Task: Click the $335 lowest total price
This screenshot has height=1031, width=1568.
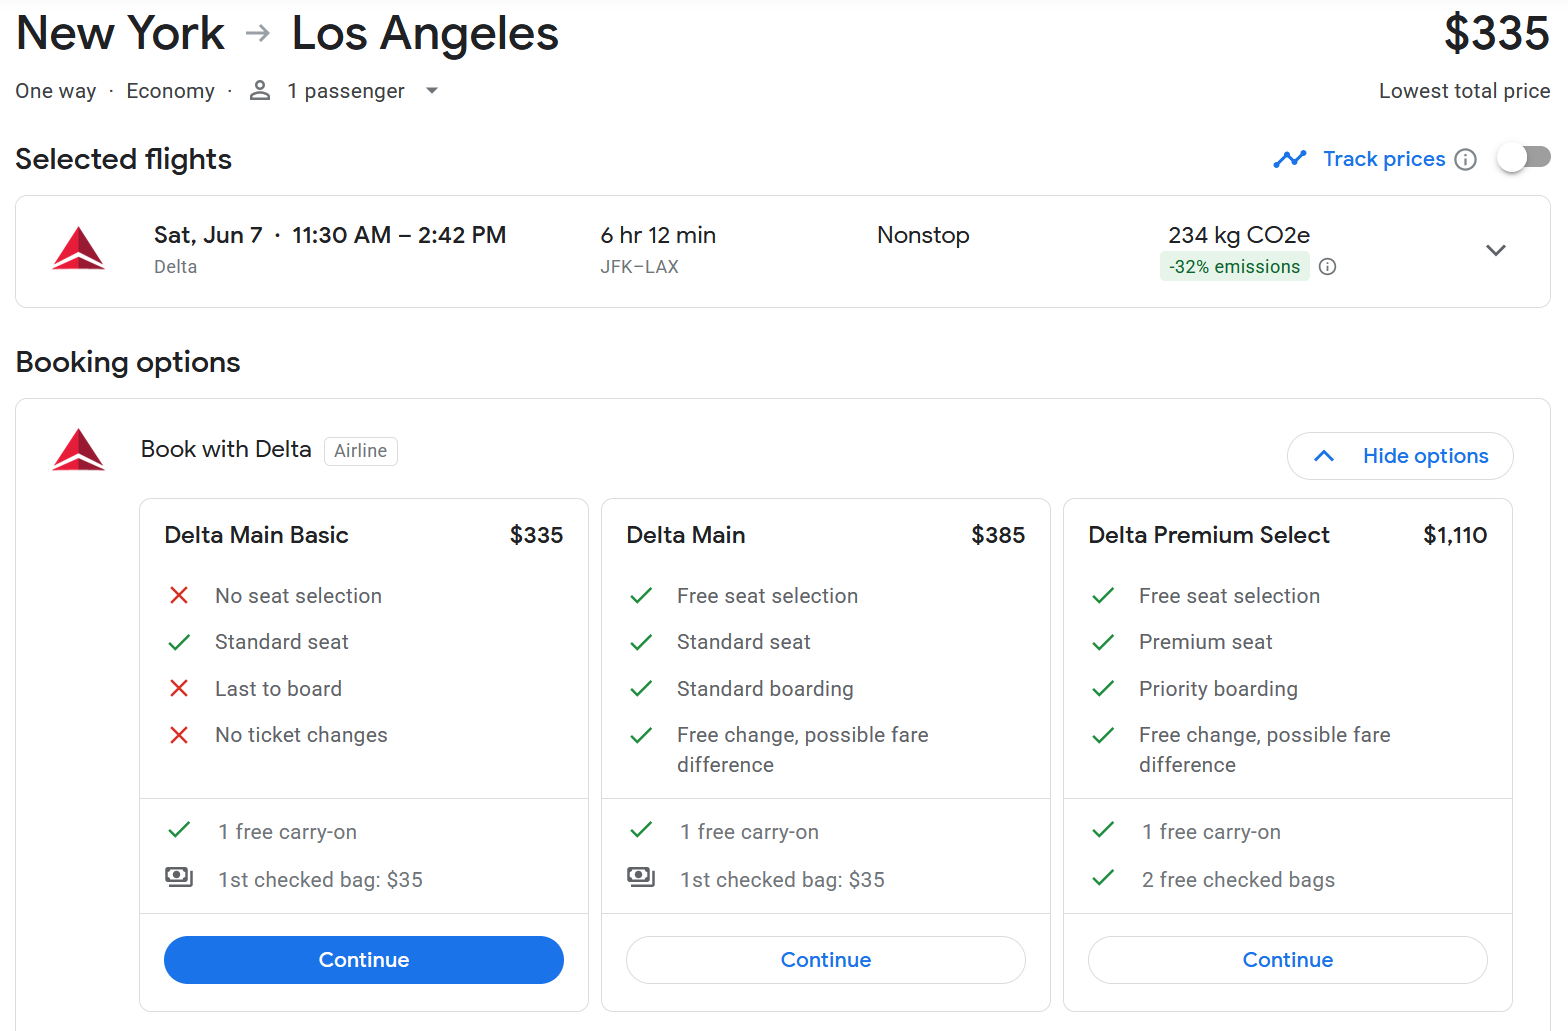Action: point(1496,33)
